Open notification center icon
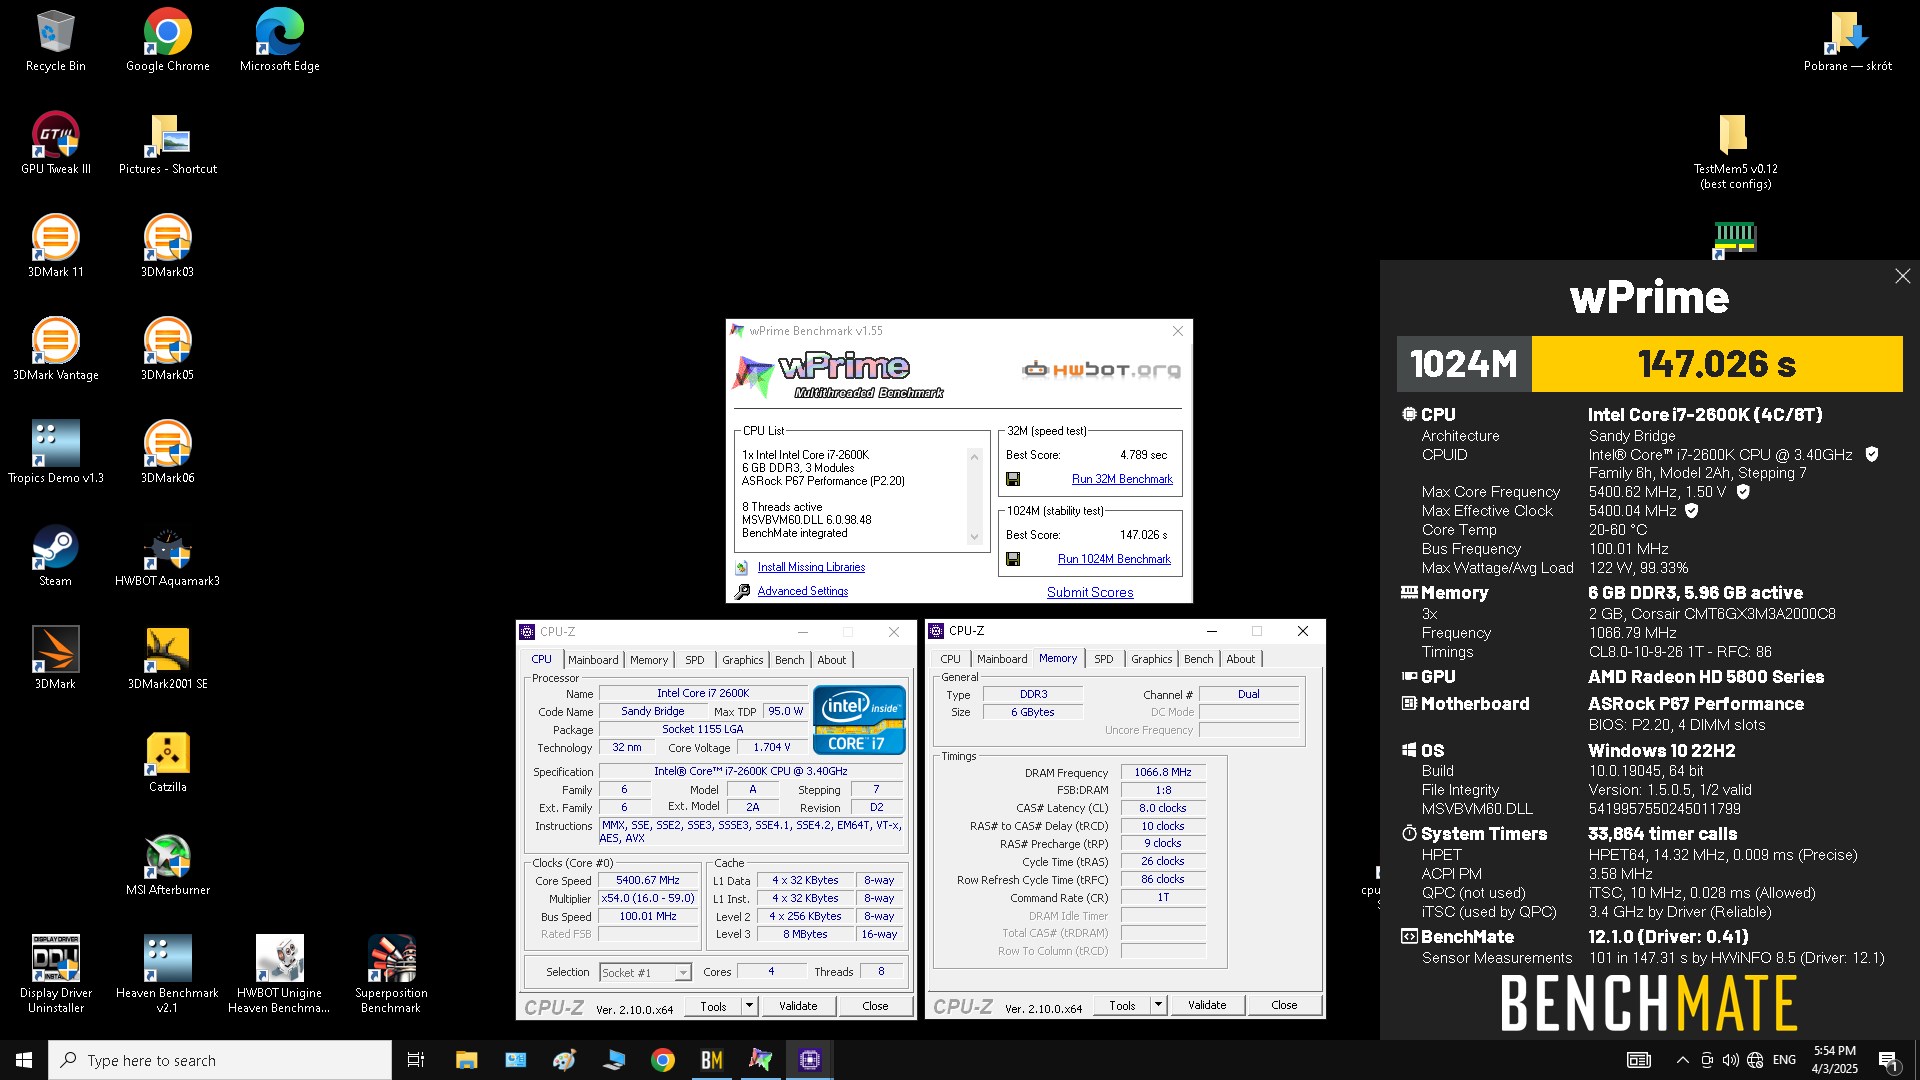 [x=1889, y=1060]
